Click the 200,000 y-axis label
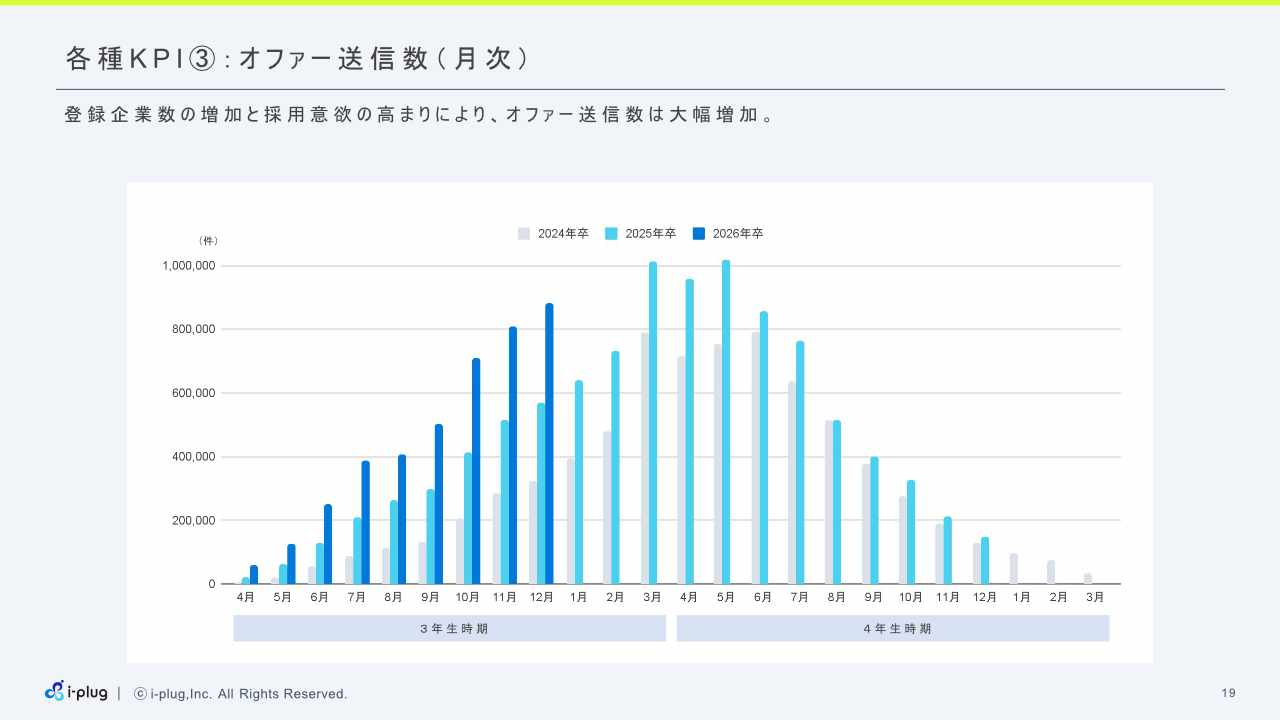Screen dimensions: 1280x720 point(194,520)
